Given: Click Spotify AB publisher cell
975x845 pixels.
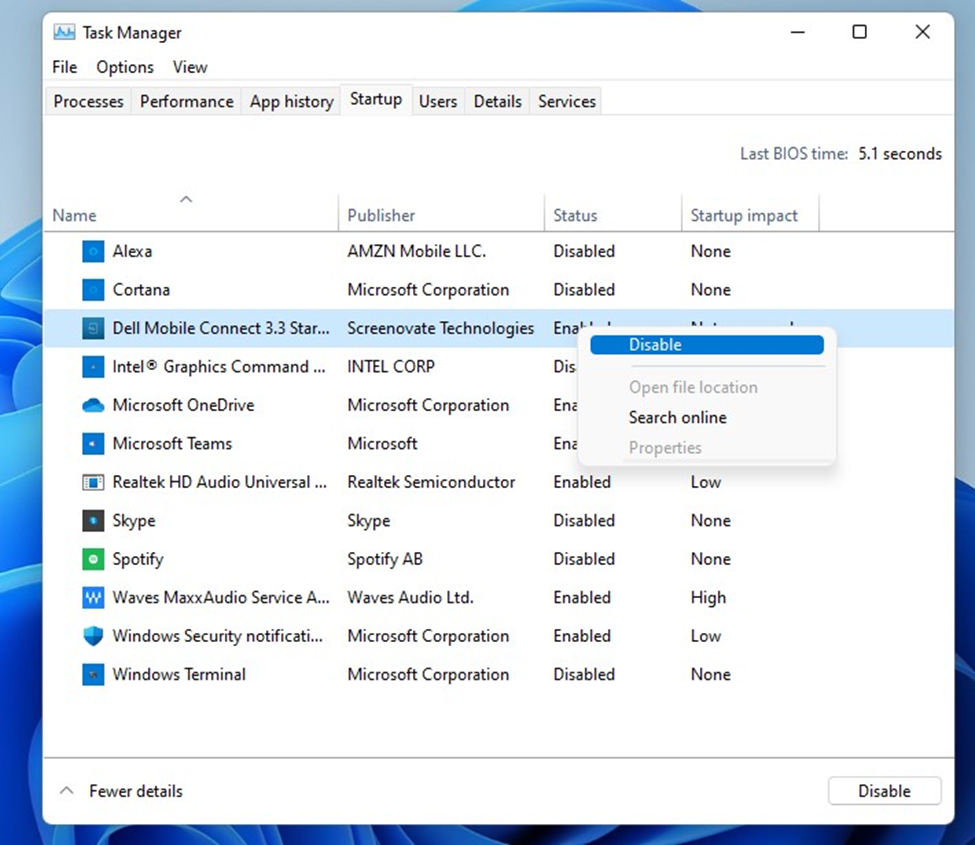Looking at the screenshot, I should (x=385, y=559).
